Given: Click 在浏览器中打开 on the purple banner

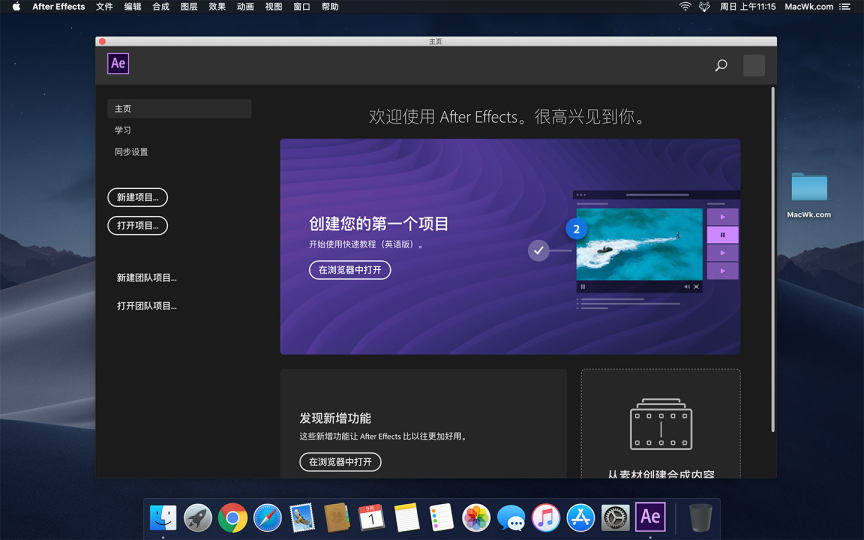Looking at the screenshot, I should [350, 270].
